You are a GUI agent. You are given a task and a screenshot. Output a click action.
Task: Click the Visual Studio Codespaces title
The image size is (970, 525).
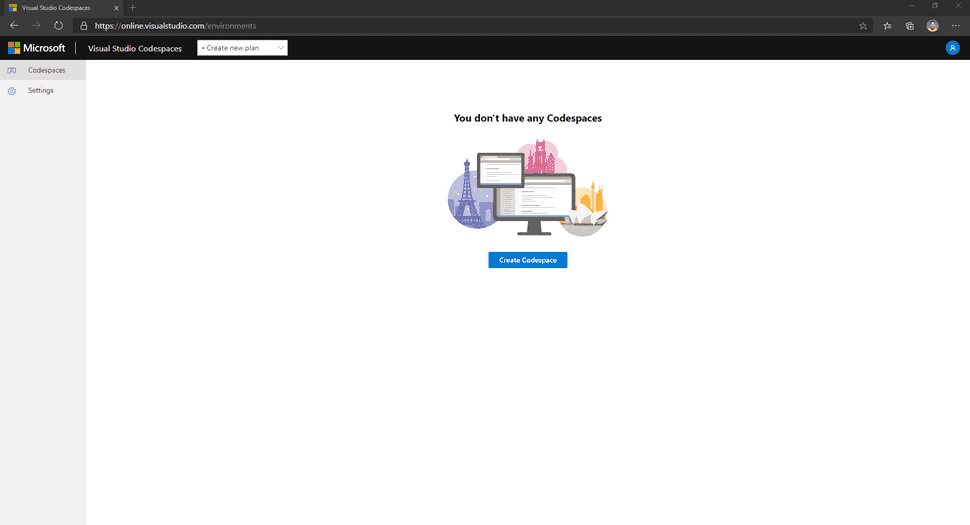click(x=135, y=48)
